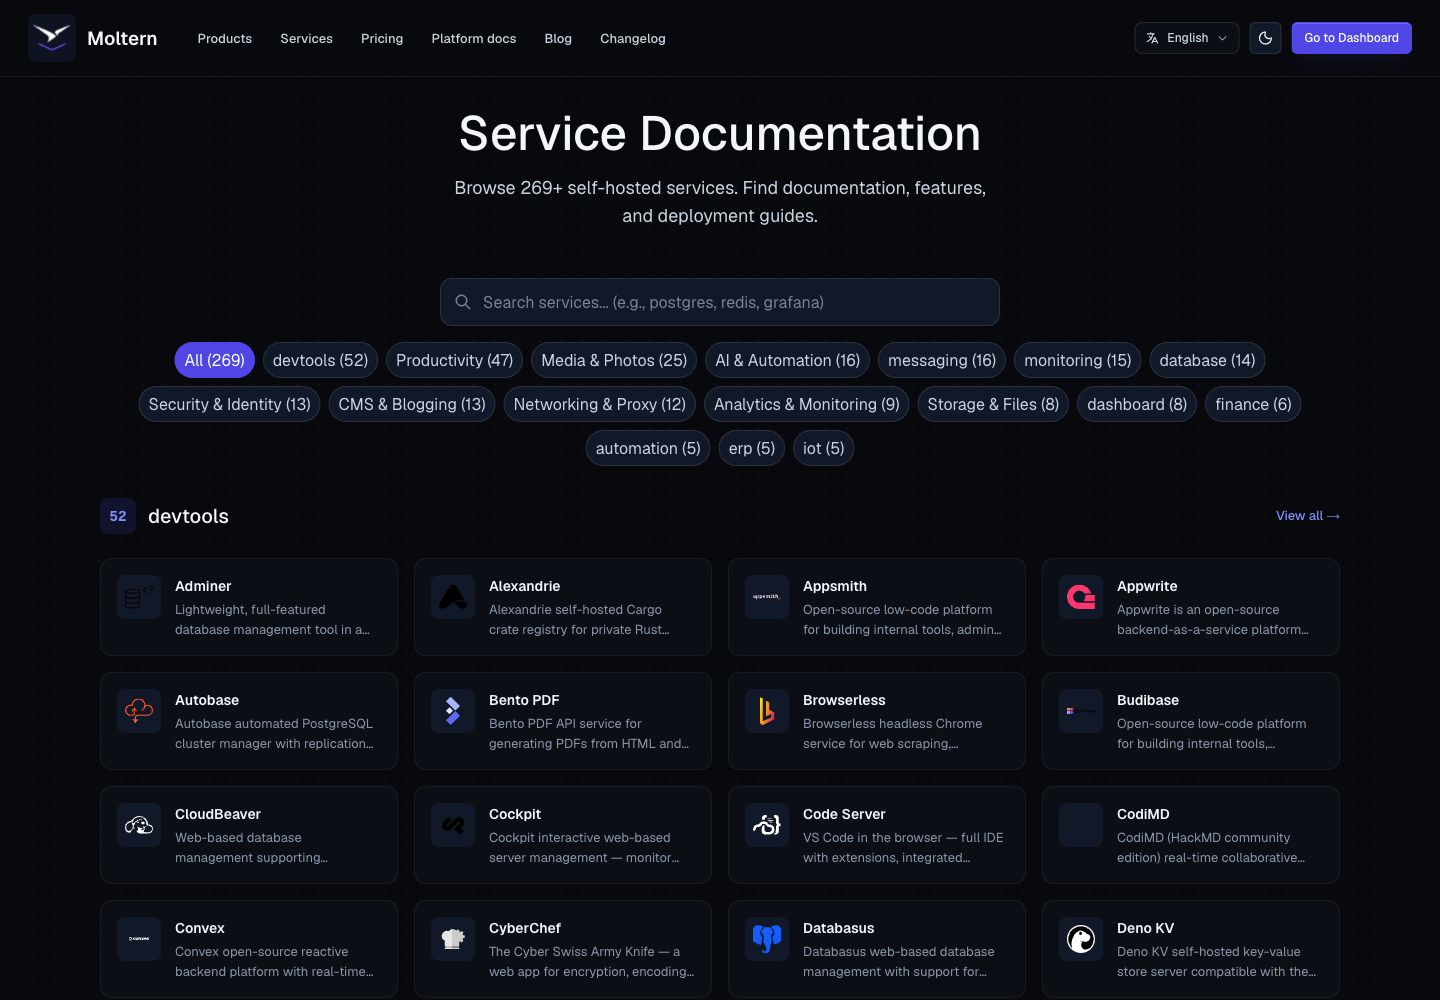Viewport: 1440px width, 1000px height.
Task: Toggle dark mode moon icon
Action: 1265,38
